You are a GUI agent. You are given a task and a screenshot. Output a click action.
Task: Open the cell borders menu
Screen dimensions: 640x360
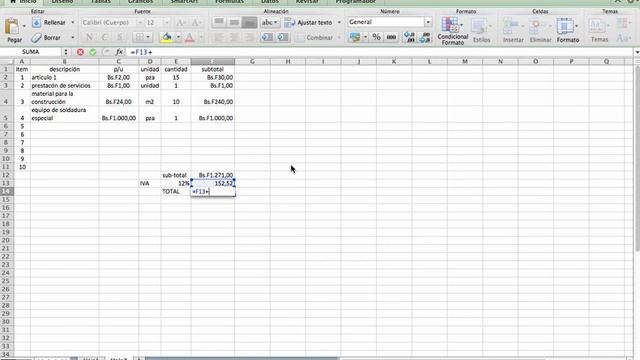pos(142,38)
